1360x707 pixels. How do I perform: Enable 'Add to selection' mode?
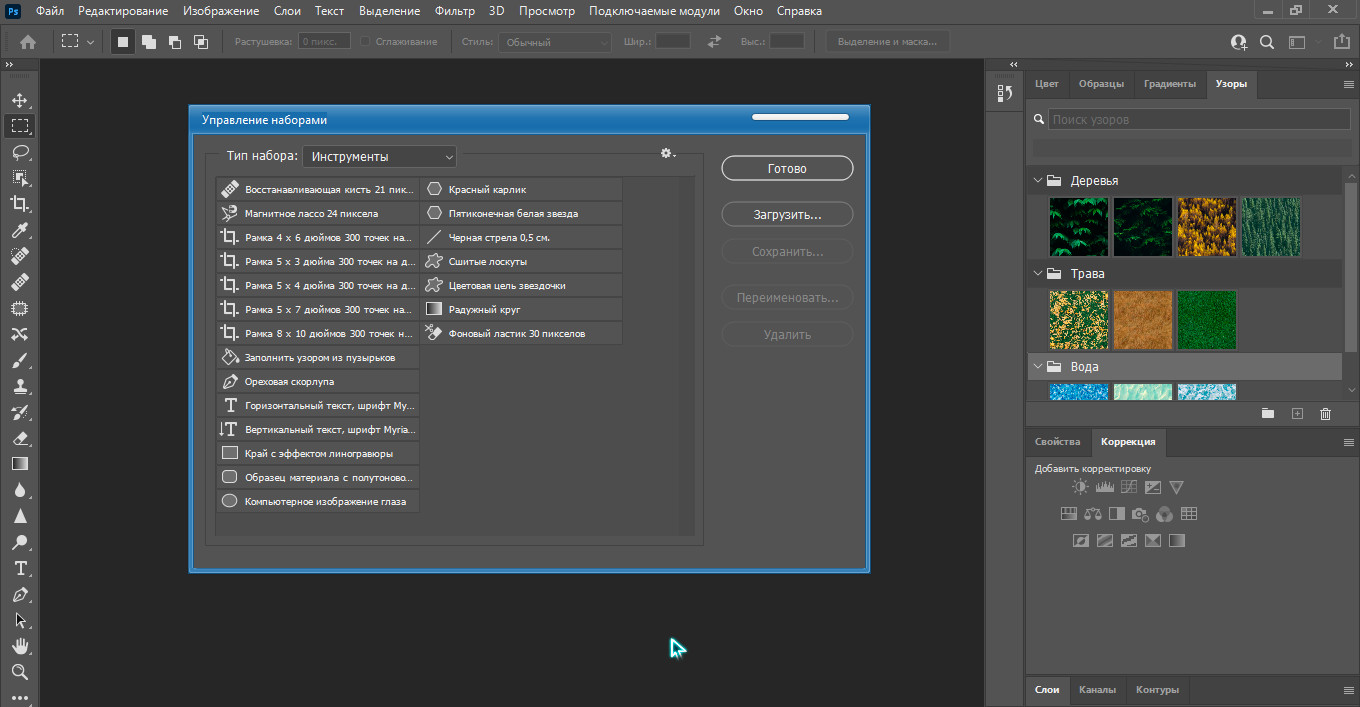tap(148, 42)
